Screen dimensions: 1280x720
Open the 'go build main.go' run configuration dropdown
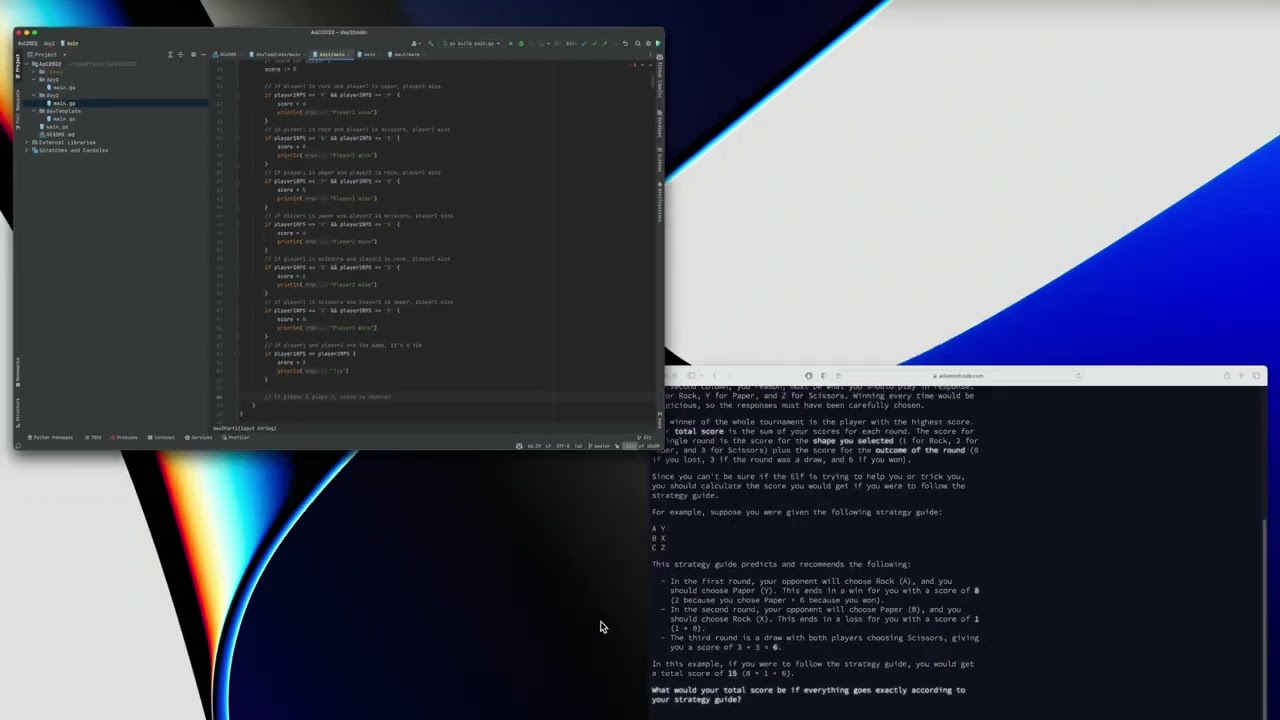[x=470, y=44]
